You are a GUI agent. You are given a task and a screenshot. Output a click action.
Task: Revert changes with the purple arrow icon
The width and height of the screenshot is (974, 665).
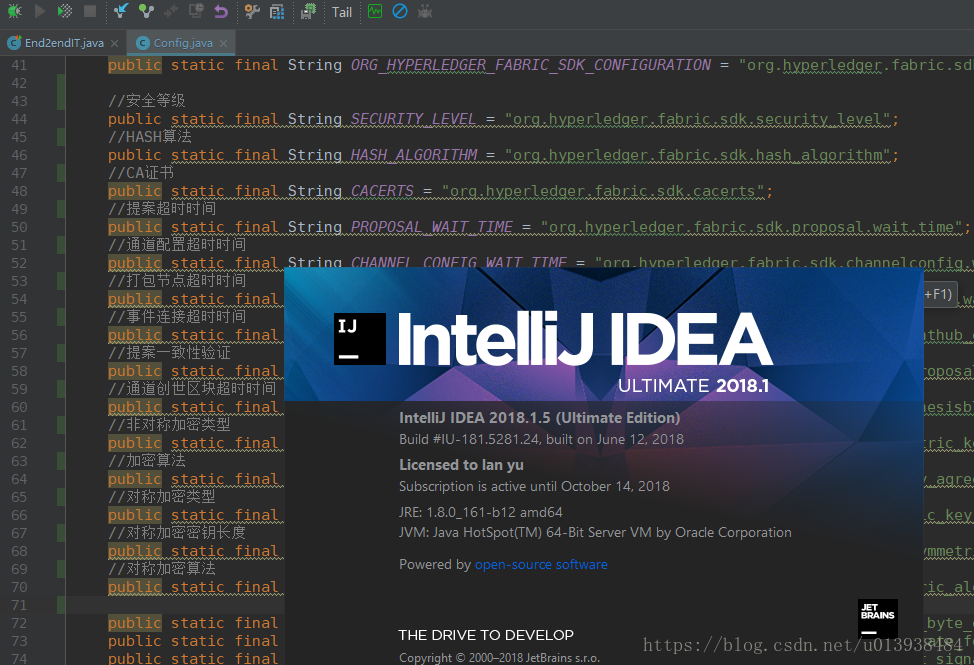(x=221, y=11)
